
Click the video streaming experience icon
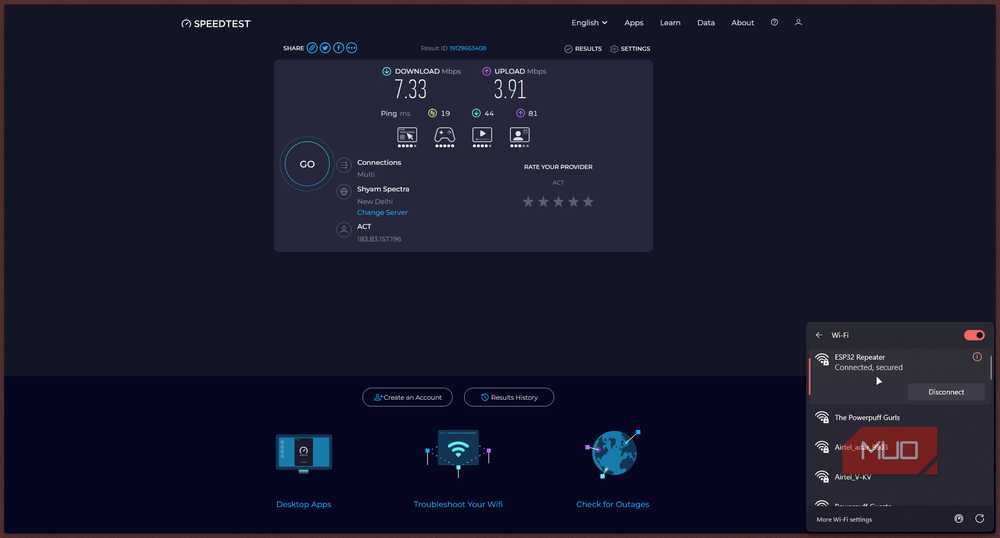pos(482,136)
